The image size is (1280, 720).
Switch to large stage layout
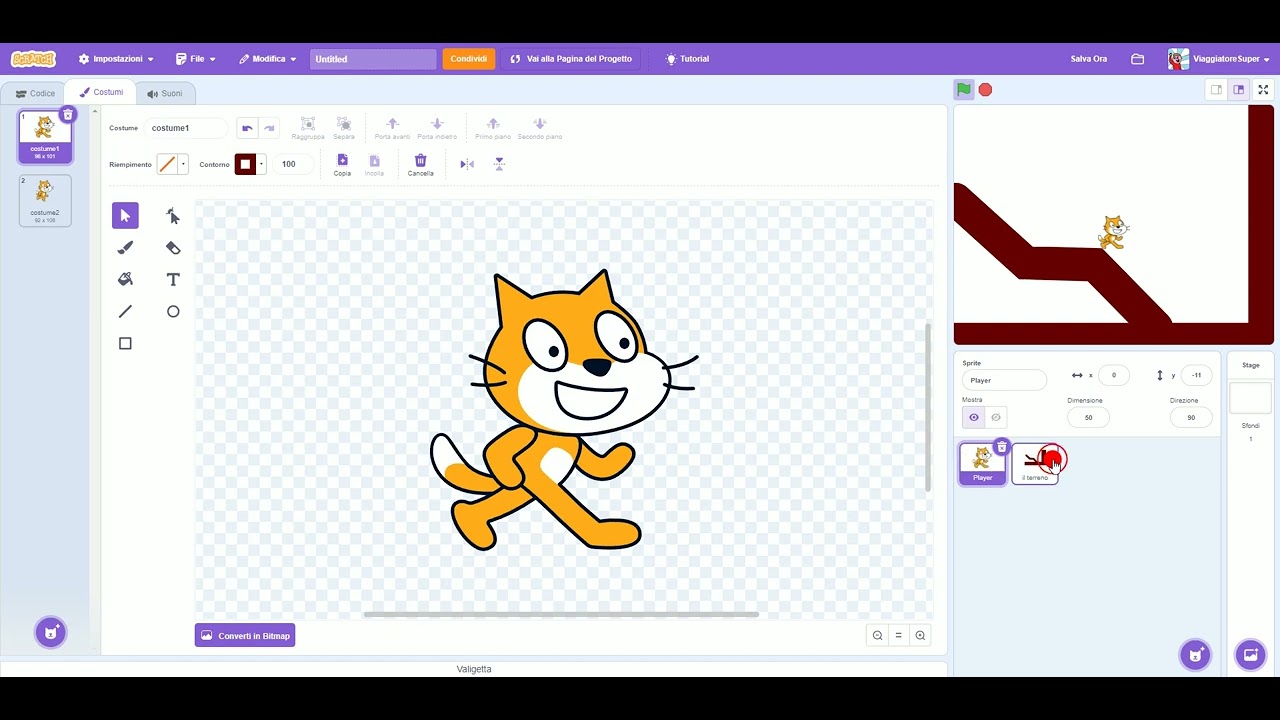tap(1239, 89)
